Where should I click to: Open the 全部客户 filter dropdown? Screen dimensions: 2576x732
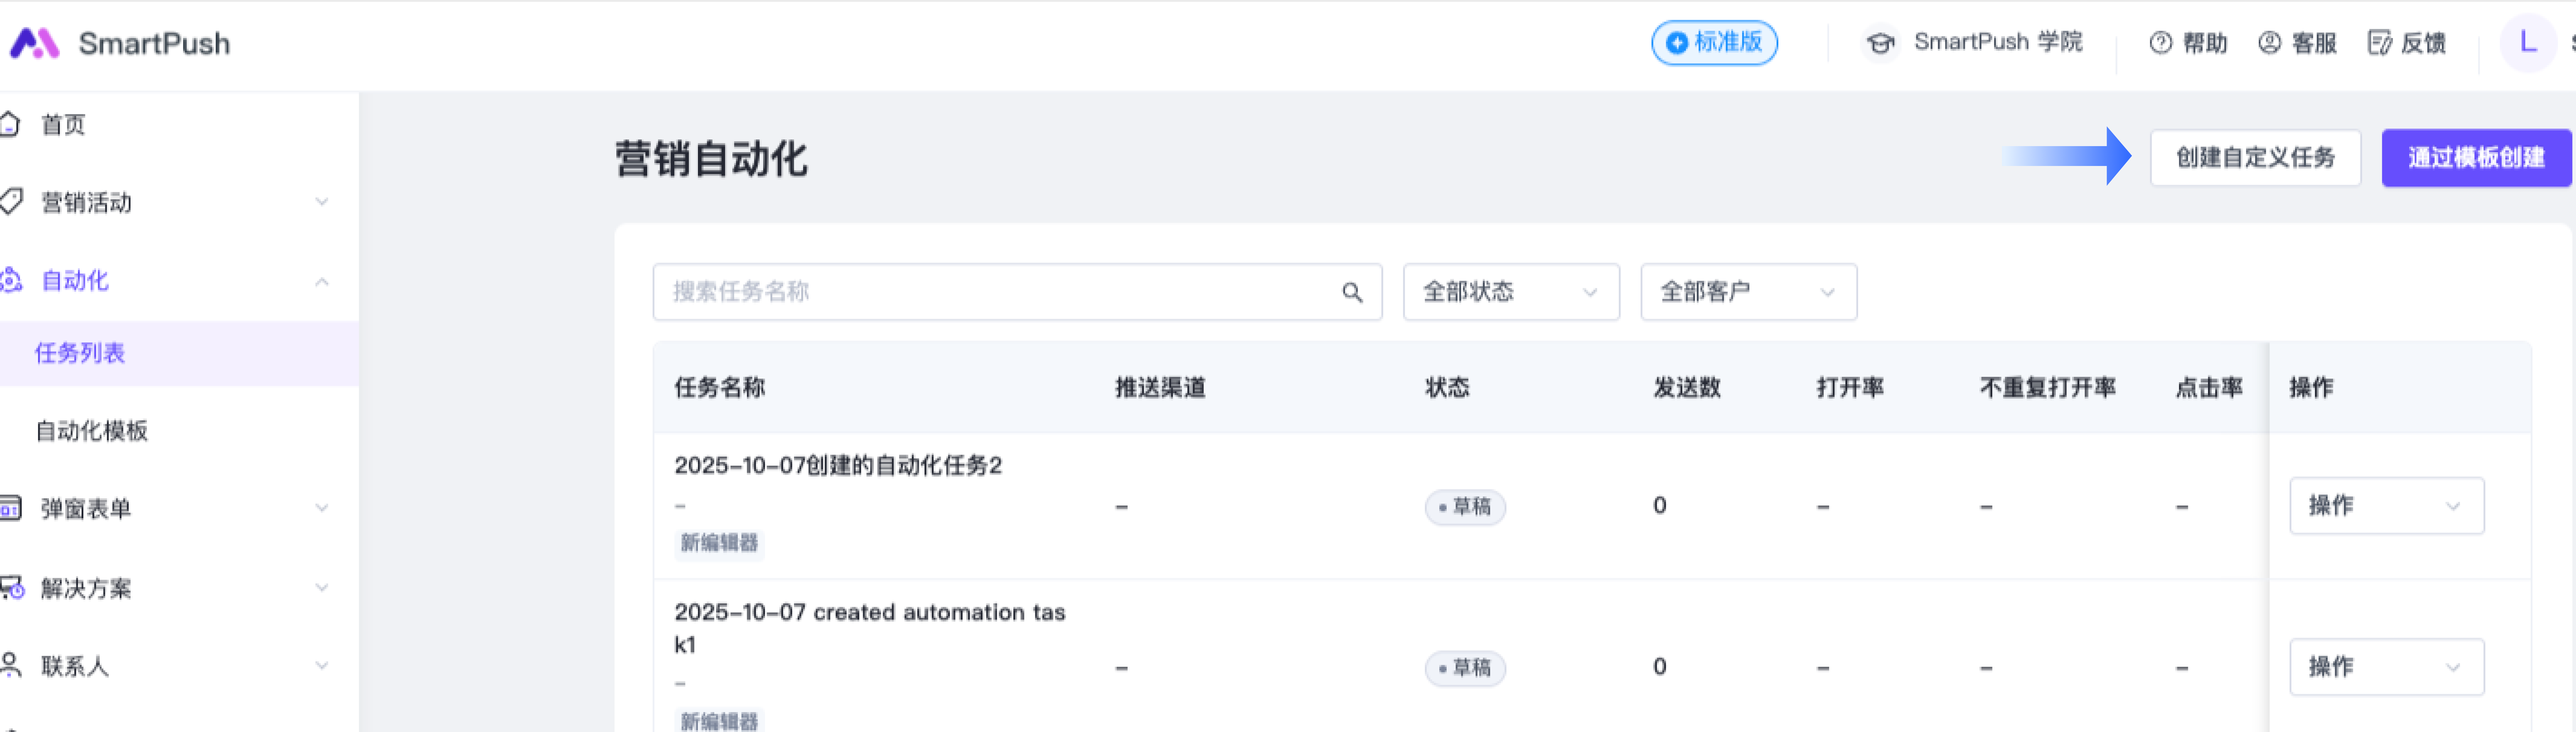[x=1748, y=292]
